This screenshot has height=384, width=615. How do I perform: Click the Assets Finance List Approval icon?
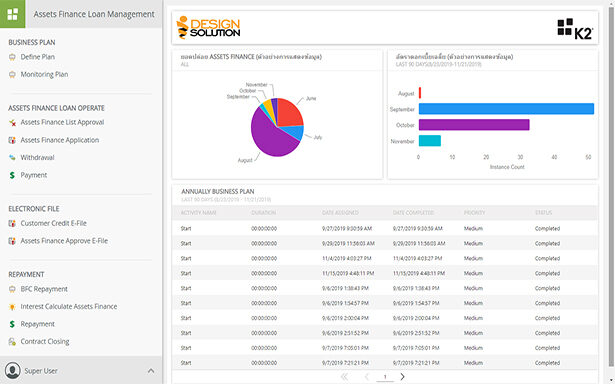[12, 122]
